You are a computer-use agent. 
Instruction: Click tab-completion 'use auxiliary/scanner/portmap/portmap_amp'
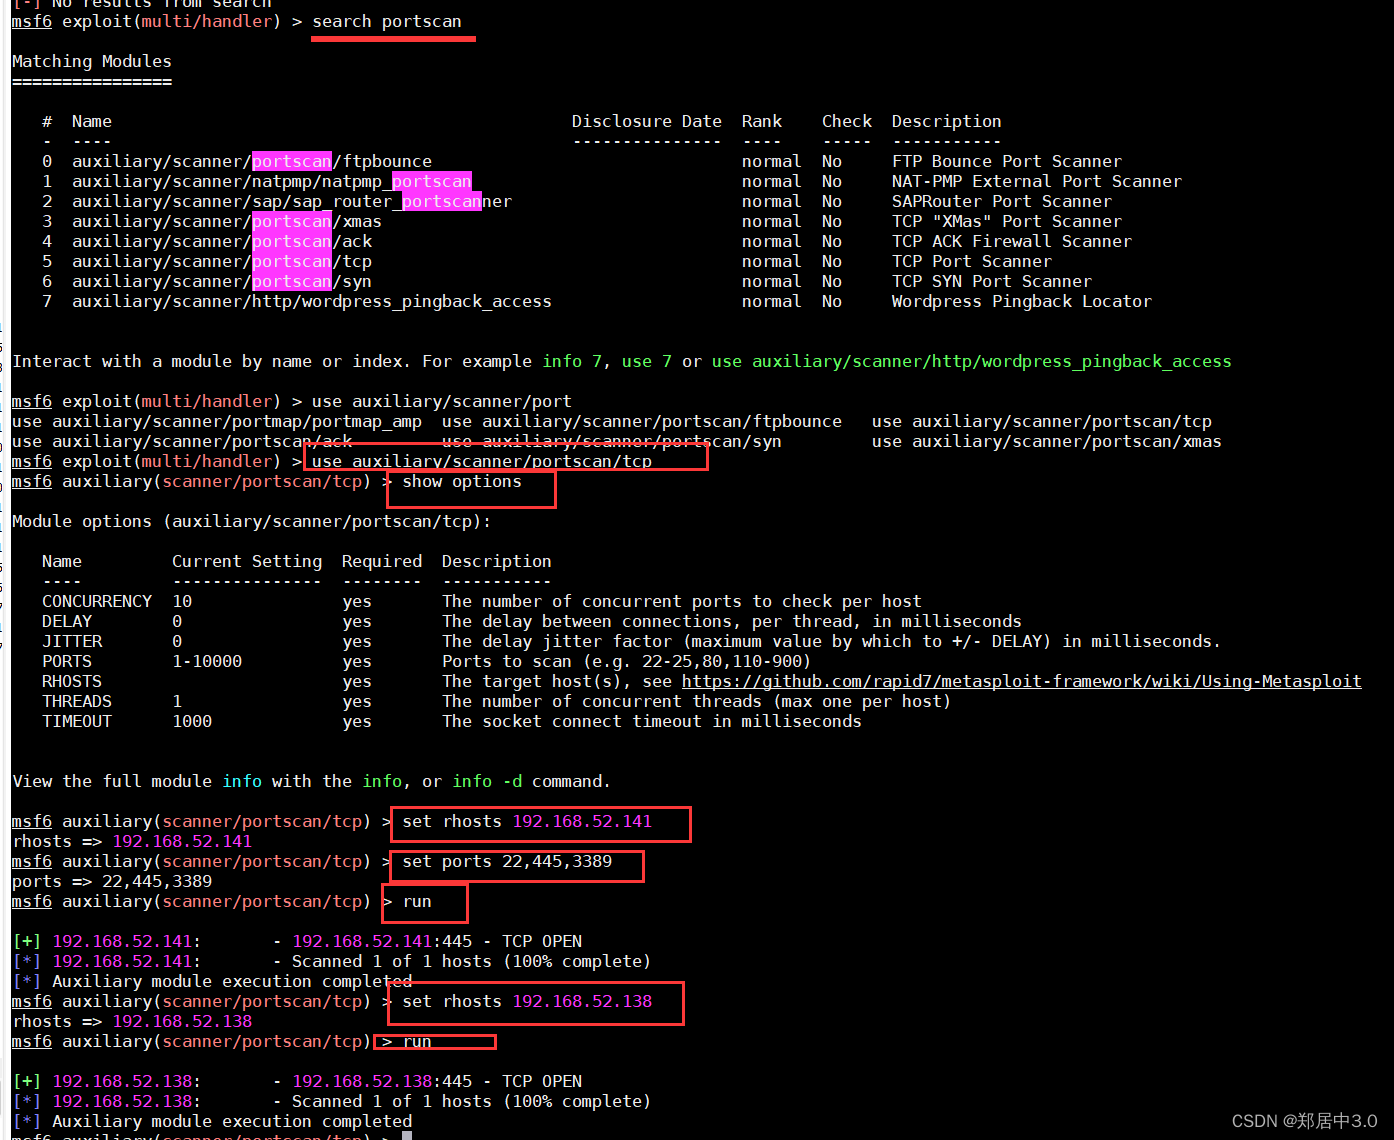(x=217, y=421)
